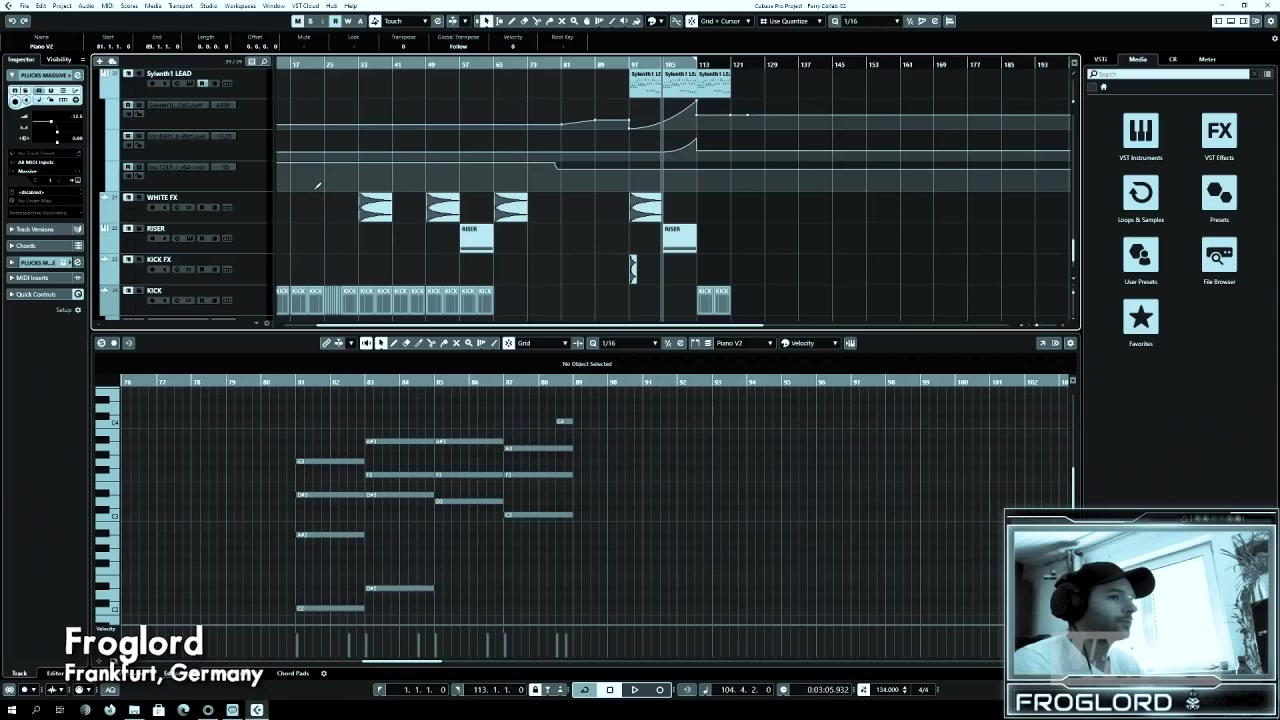The width and height of the screenshot is (1280, 720).
Task: Switch to the CR tab
Action: [1173, 59]
